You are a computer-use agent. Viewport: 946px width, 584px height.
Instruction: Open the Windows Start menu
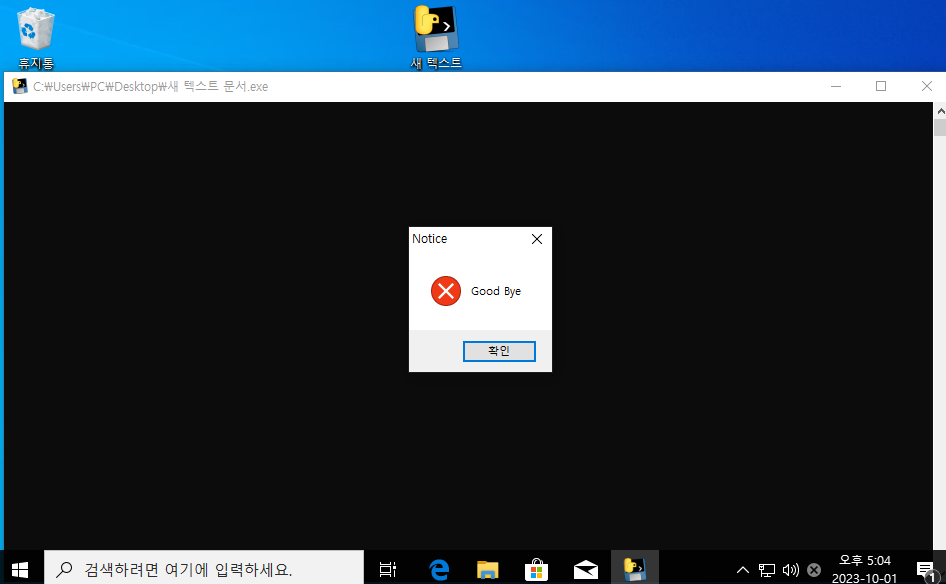(20, 569)
